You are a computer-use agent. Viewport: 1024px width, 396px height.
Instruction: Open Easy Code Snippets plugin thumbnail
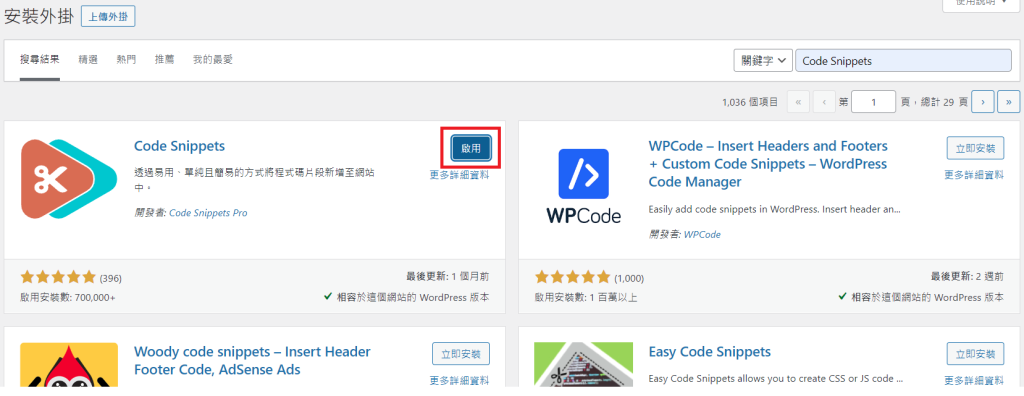(x=584, y=365)
